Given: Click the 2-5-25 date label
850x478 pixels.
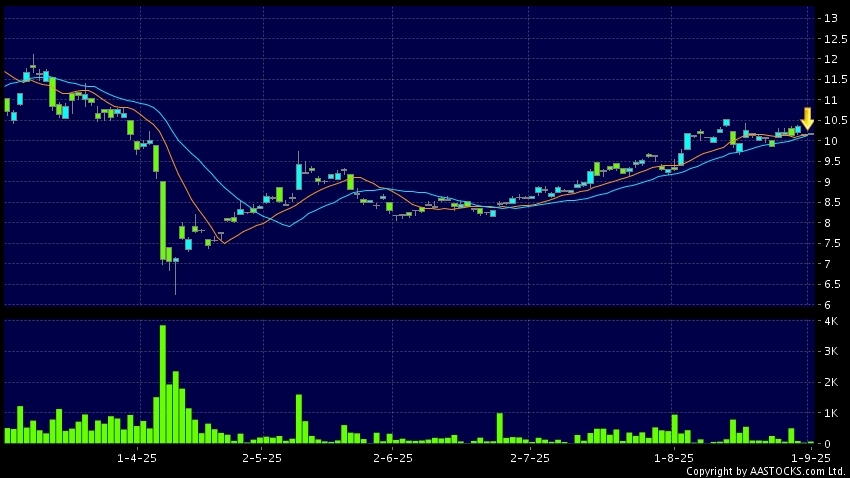Looking at the screenshot, I should 262,458.
